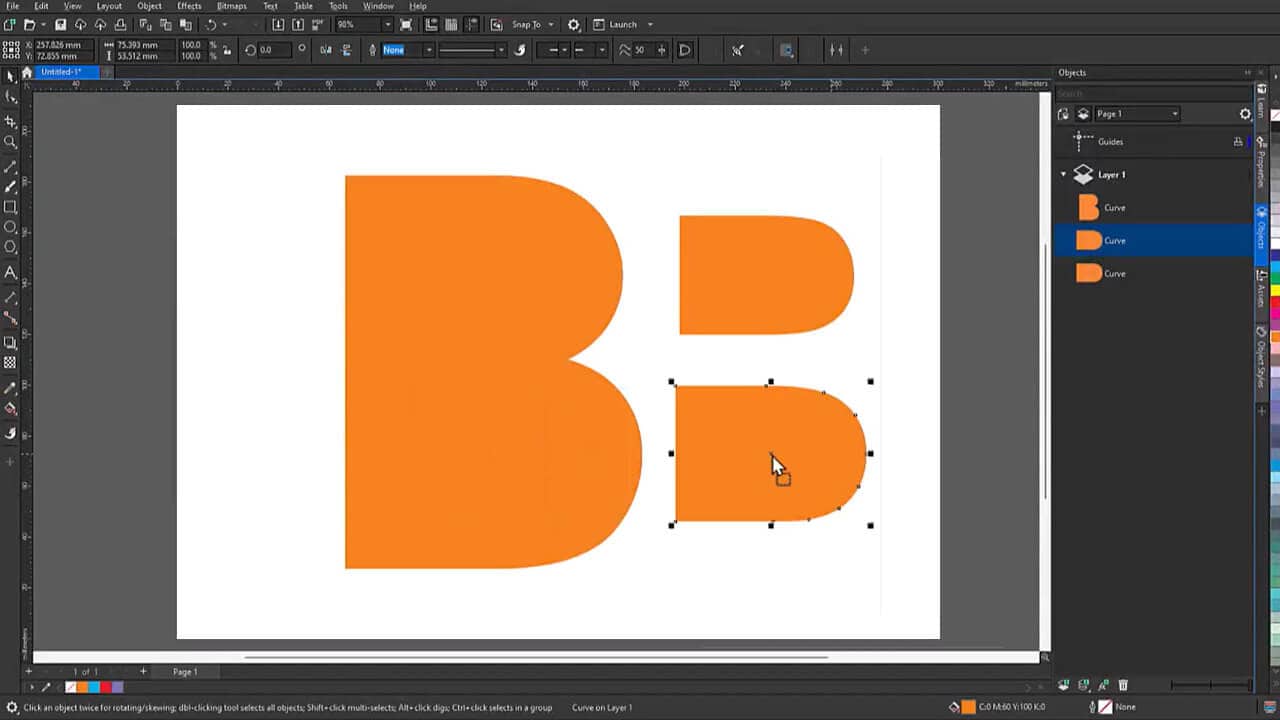
Task: Click the rotation angle input field
Action: tap(275, 50)
